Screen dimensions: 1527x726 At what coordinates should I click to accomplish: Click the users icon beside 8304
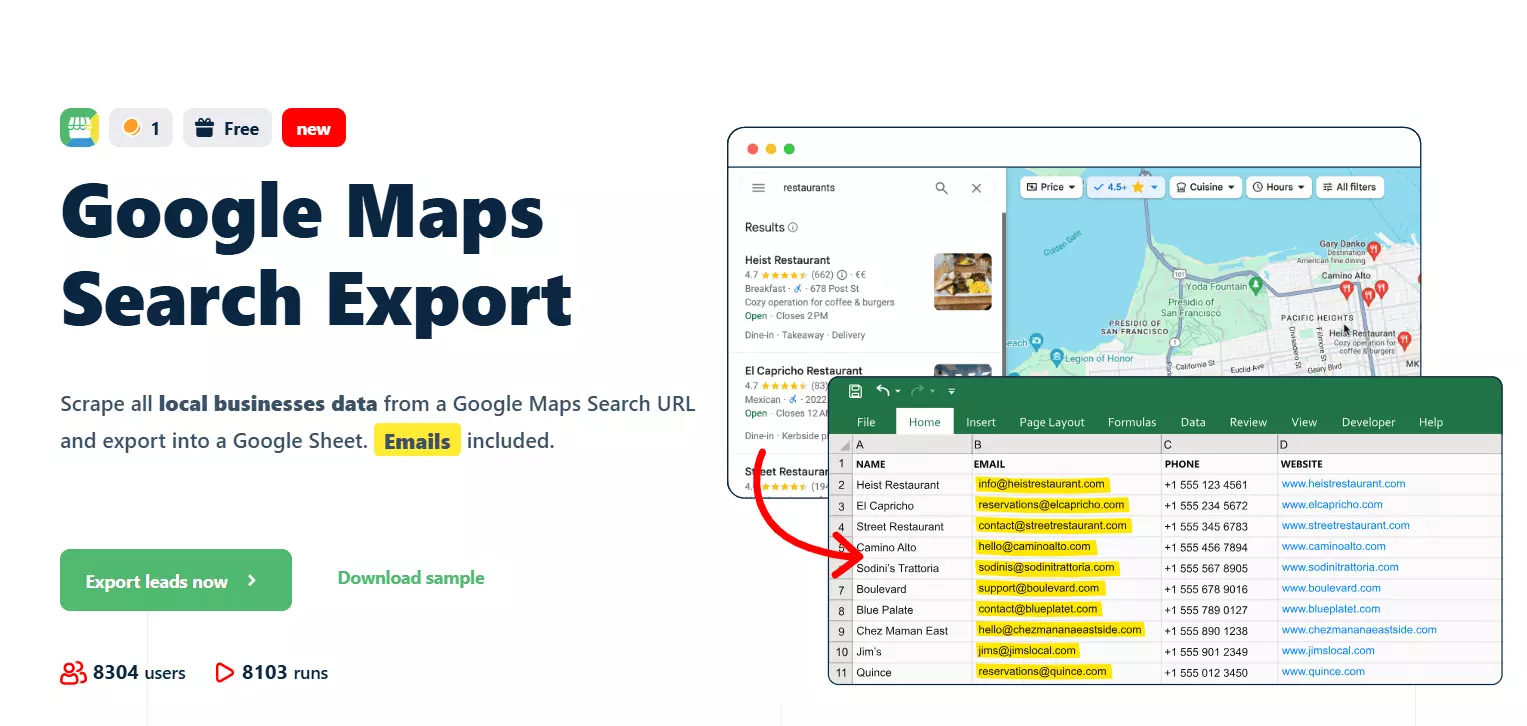pos(73,672)
